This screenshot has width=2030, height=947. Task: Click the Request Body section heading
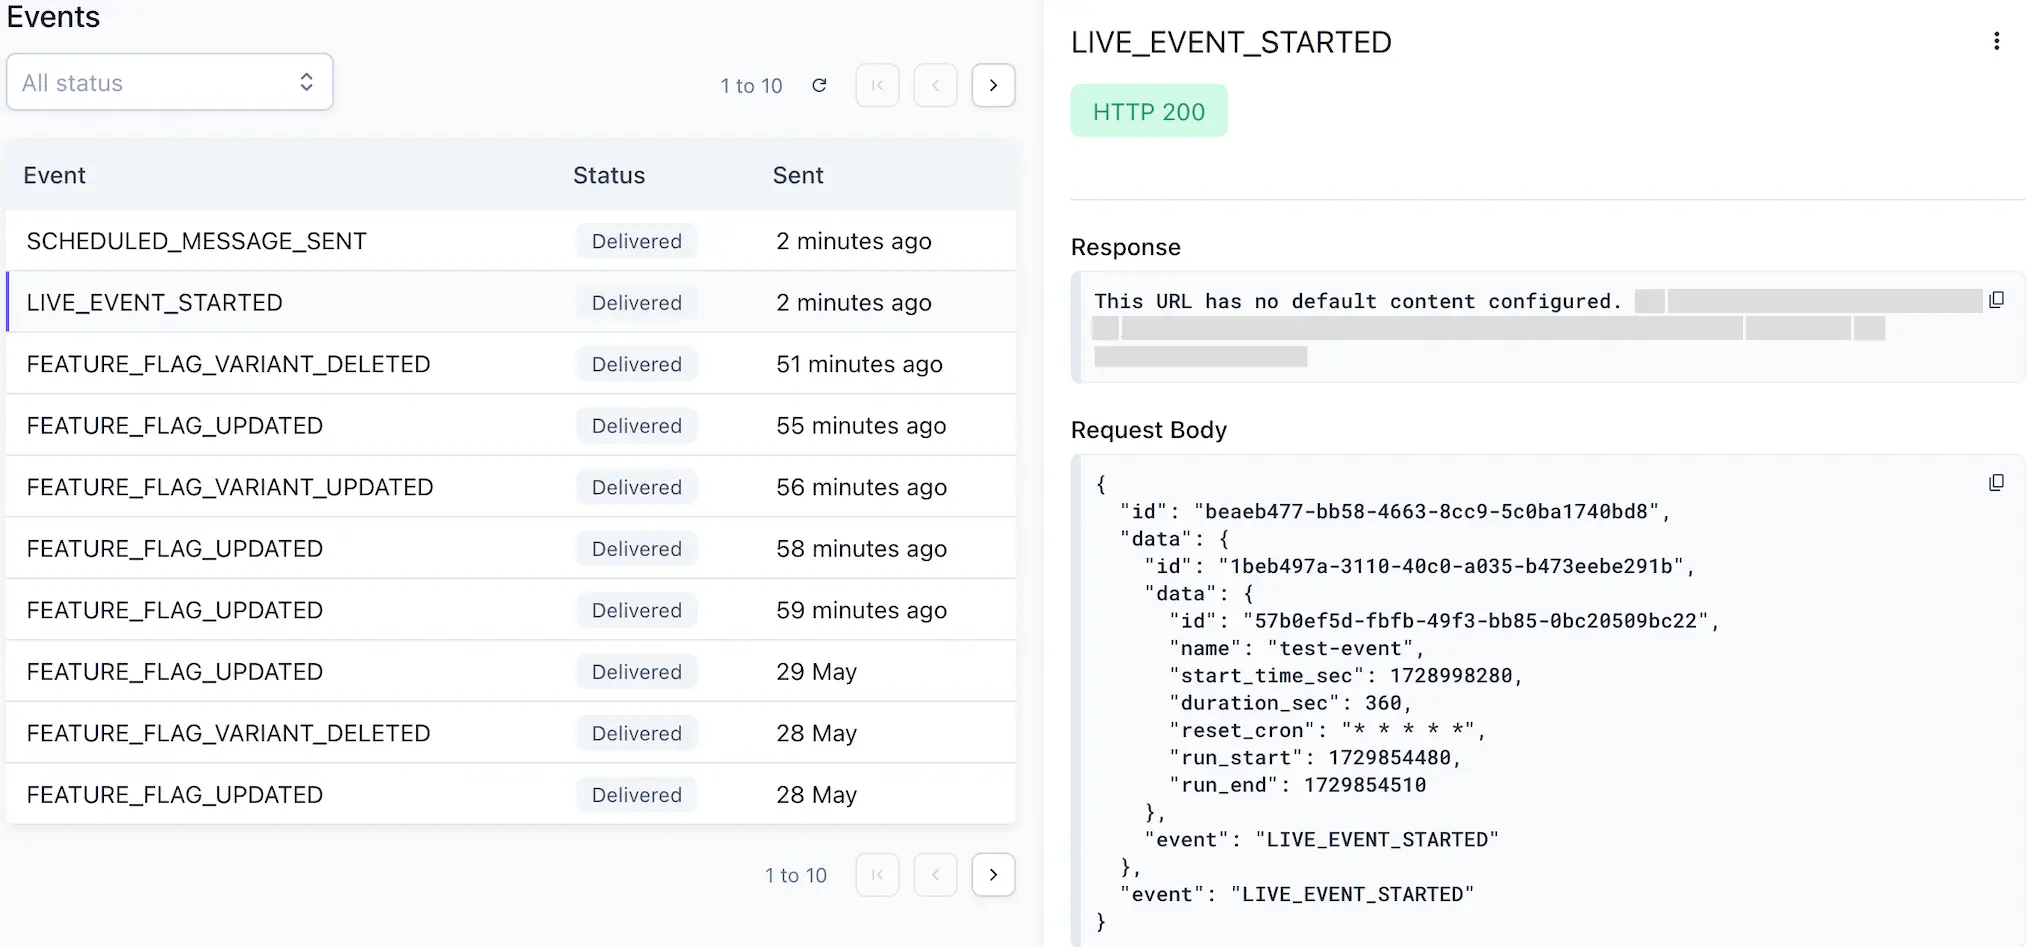(x=1149, y=430)
